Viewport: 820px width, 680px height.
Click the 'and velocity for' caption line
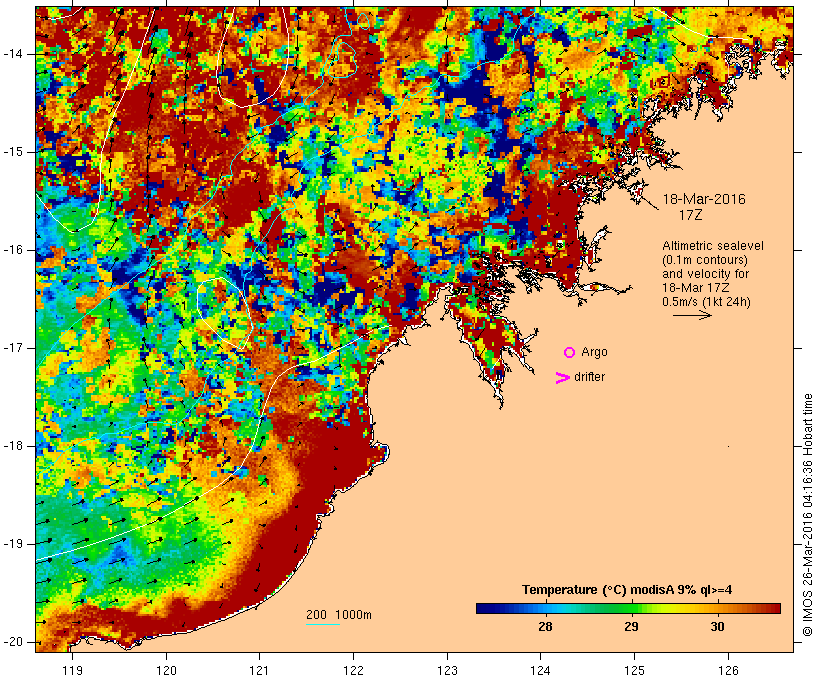[x=705, y=274]
